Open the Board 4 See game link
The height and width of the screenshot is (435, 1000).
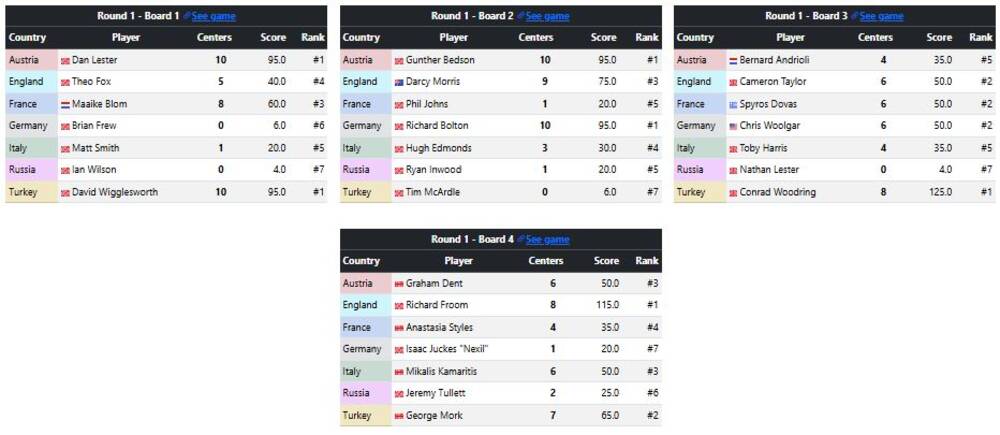[548, 240]
